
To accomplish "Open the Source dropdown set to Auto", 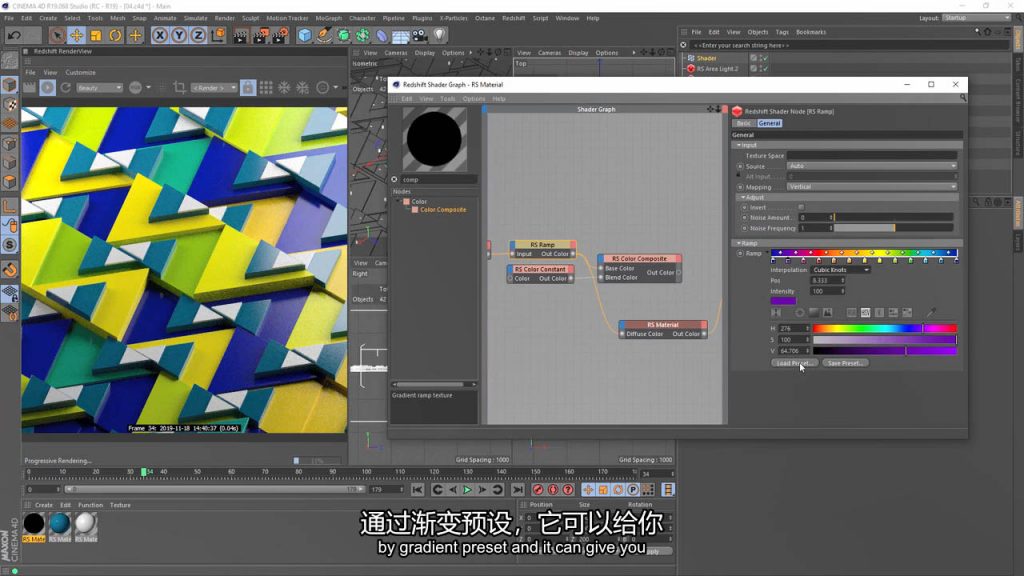I will click(872, 166).
